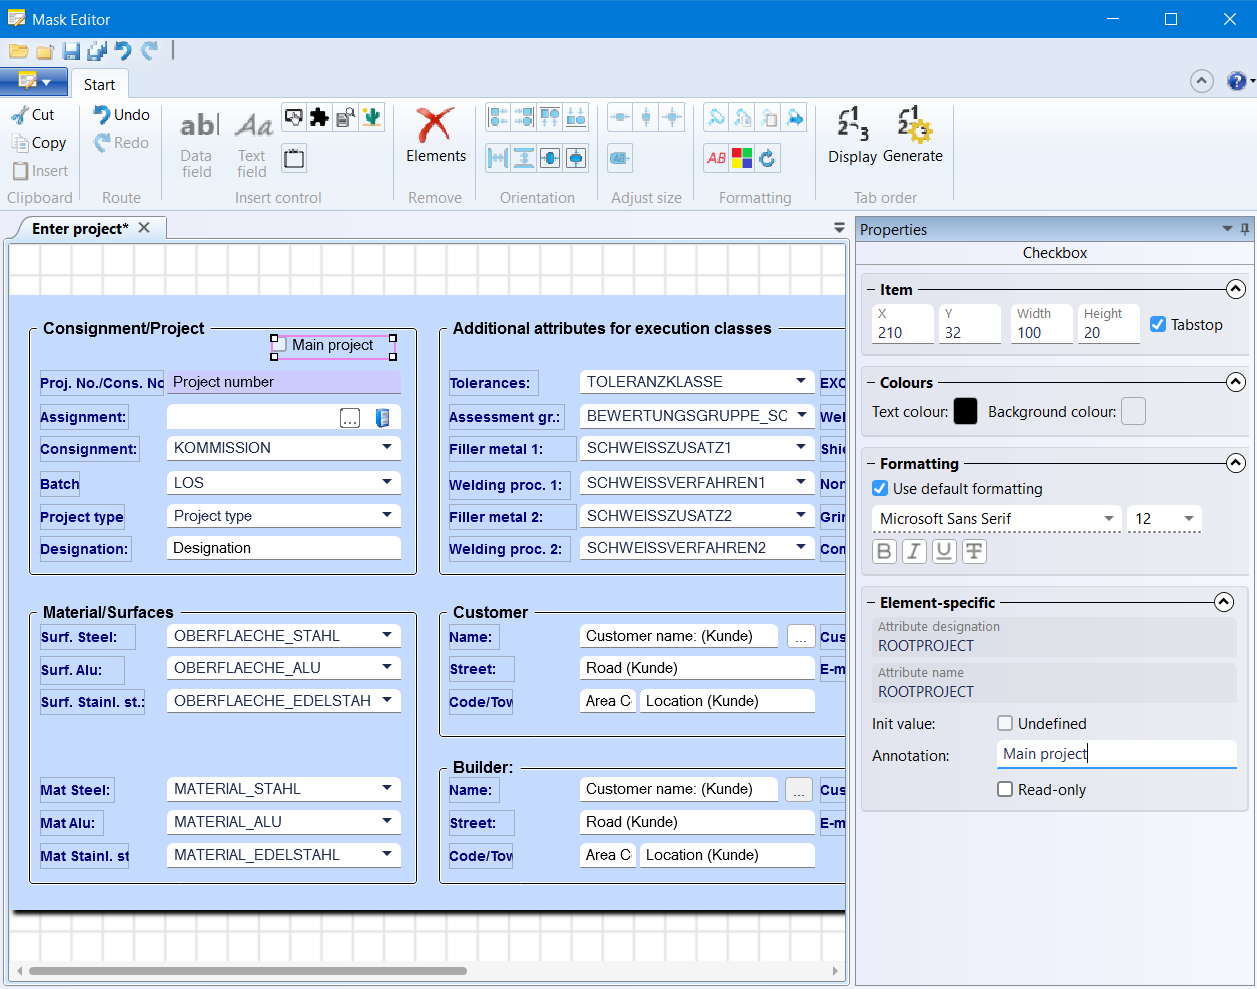Click the puzzle piece insert control icon
Image resolution: width=1257 pixels, height=989 pixels.
[319, 118]
